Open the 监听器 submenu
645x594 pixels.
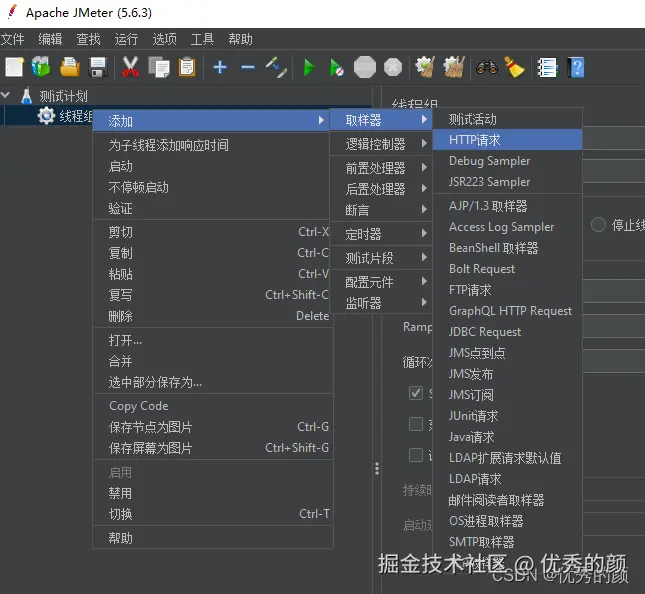point(381,303)
